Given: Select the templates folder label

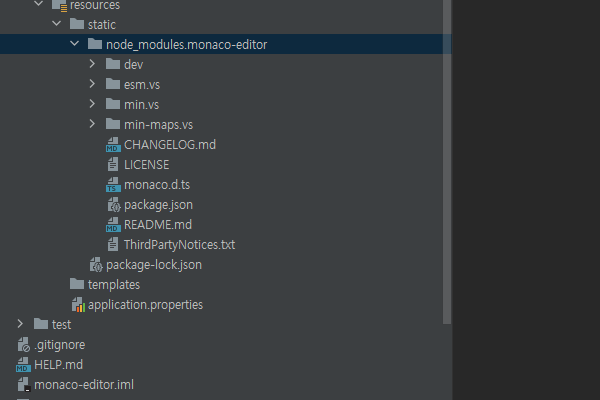Looking at the screenshot, I should (x=114, y=285).
